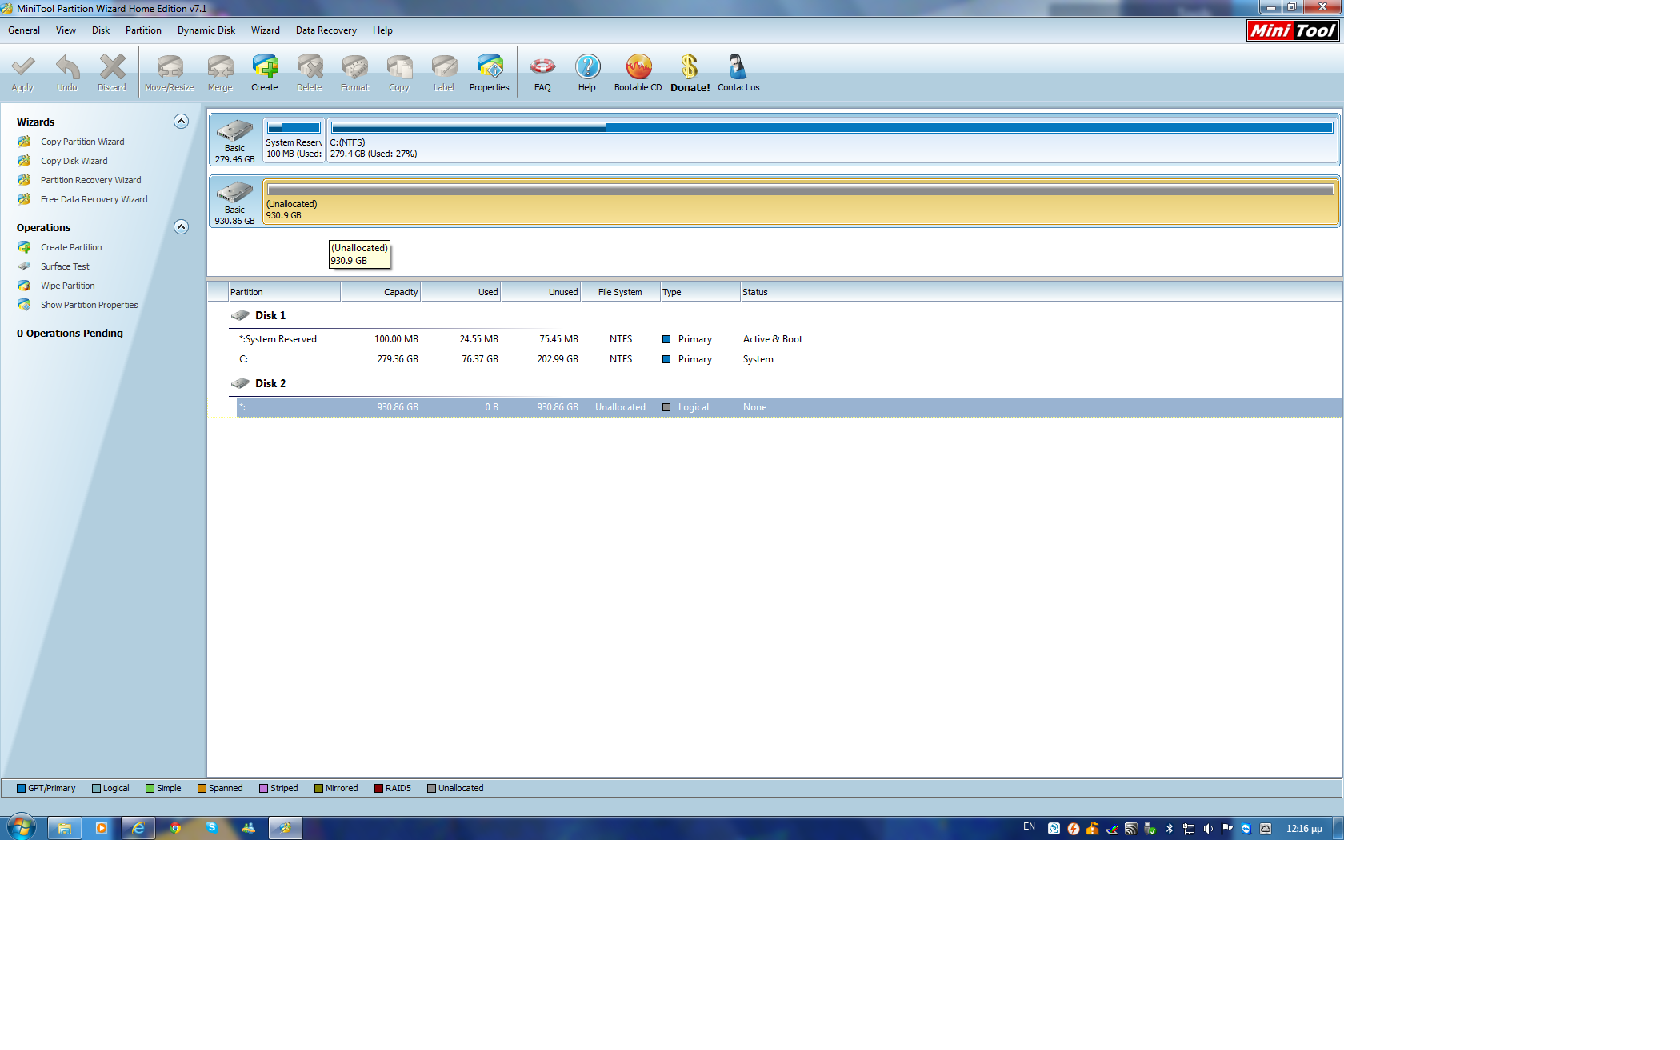This screenshot has height=1050, width=1680.
Task: Open the Dynamic Disk menu
Action: (x=206, y=30)
